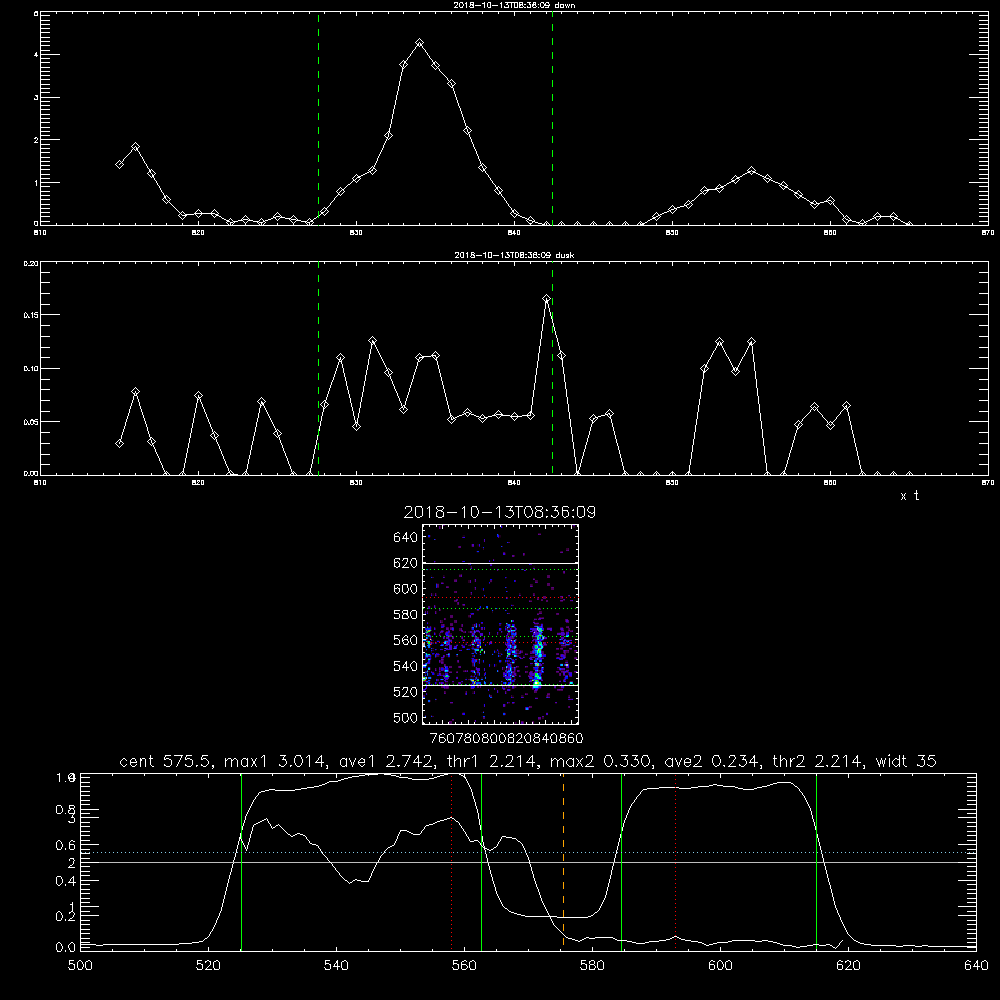Click the orange dashed center line in bottom plot

click(x=563, y=861)
